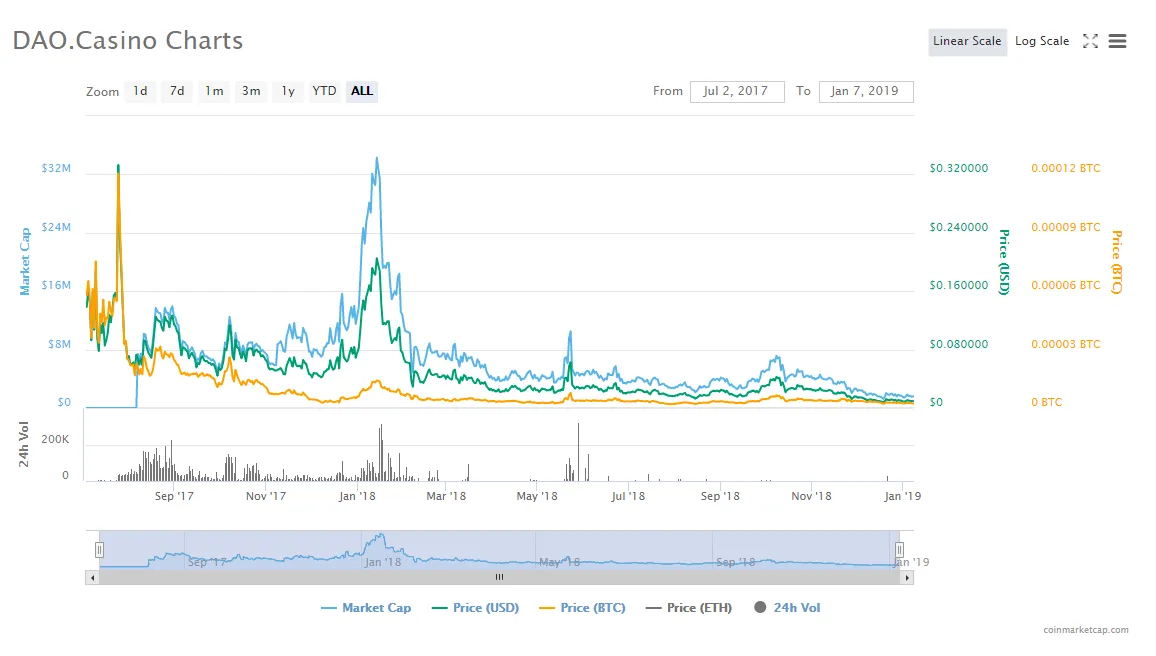
Task: Set zoom range to 1d
Action: 140,91
